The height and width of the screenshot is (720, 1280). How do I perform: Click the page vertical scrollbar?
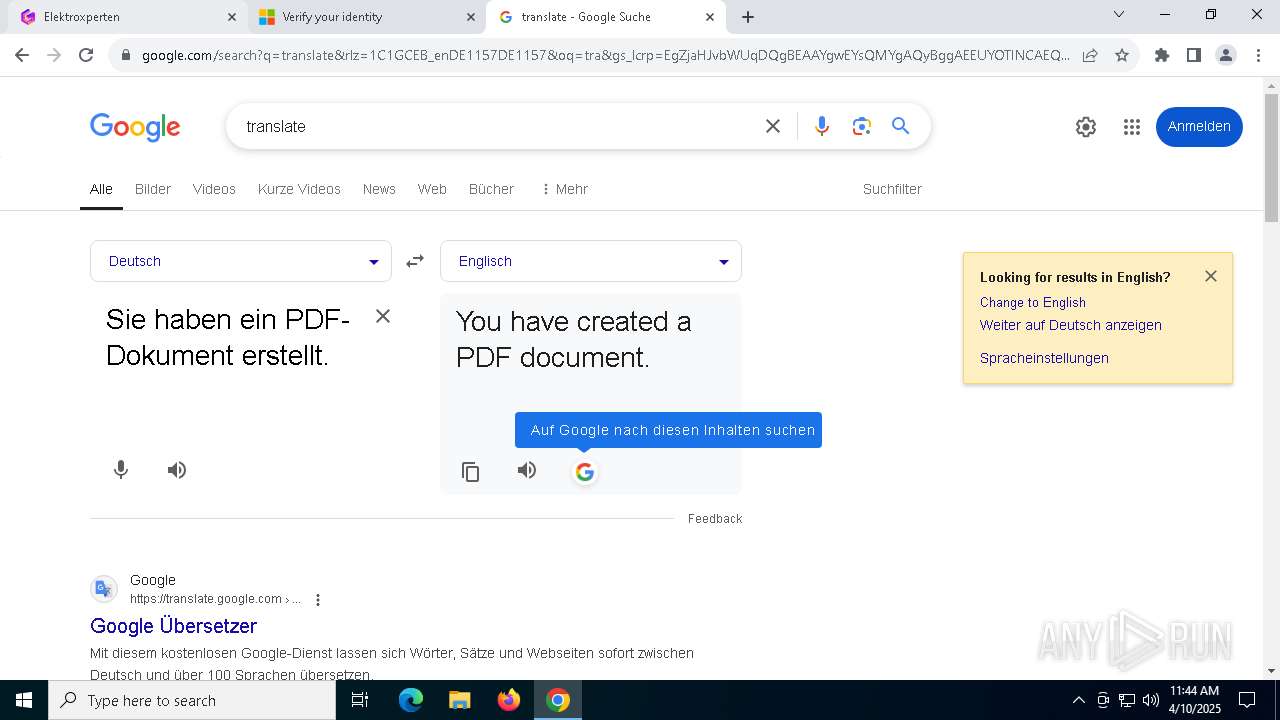[1271, 158]
